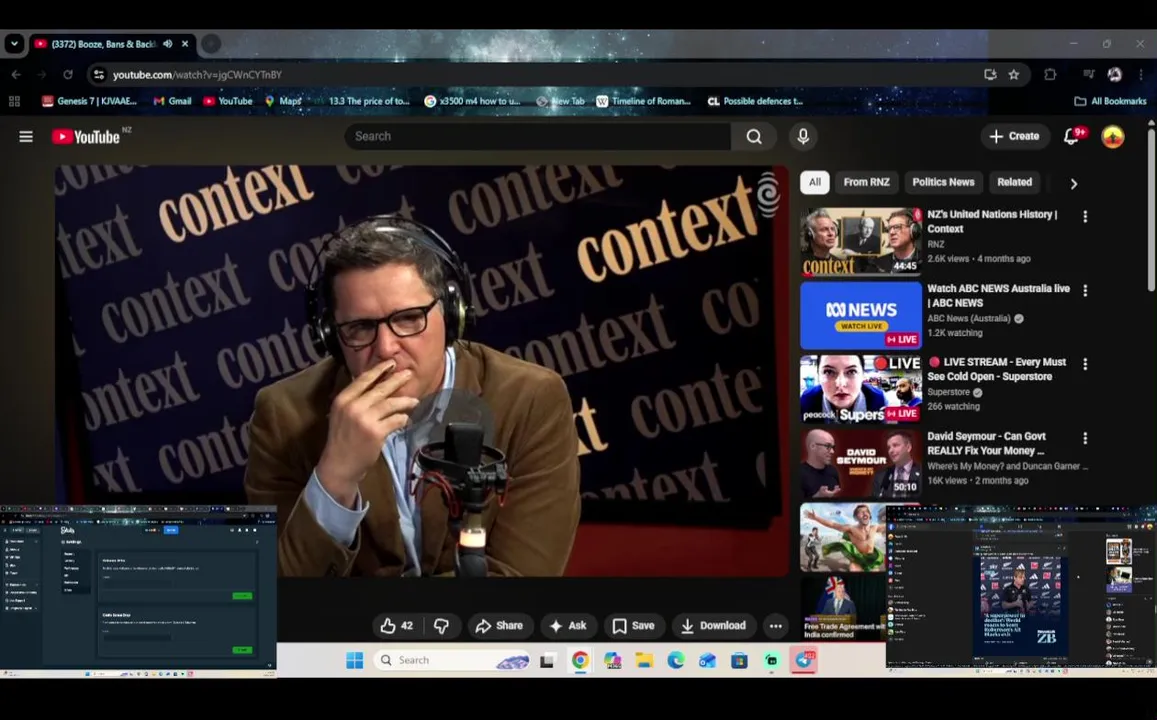This screenshot has width=1157, height=720.
Task: Open Microsoft Store from taskbar
Action: pos(739,660)
